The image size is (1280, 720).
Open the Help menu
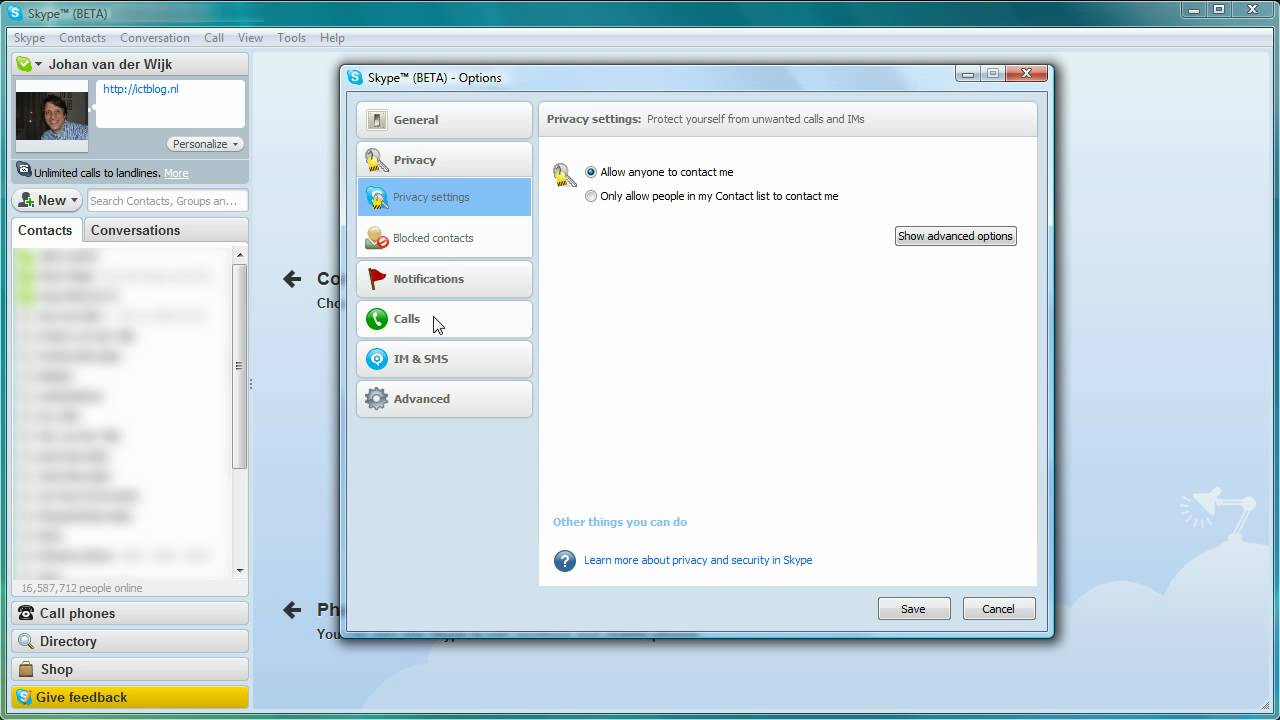point(332,38)
